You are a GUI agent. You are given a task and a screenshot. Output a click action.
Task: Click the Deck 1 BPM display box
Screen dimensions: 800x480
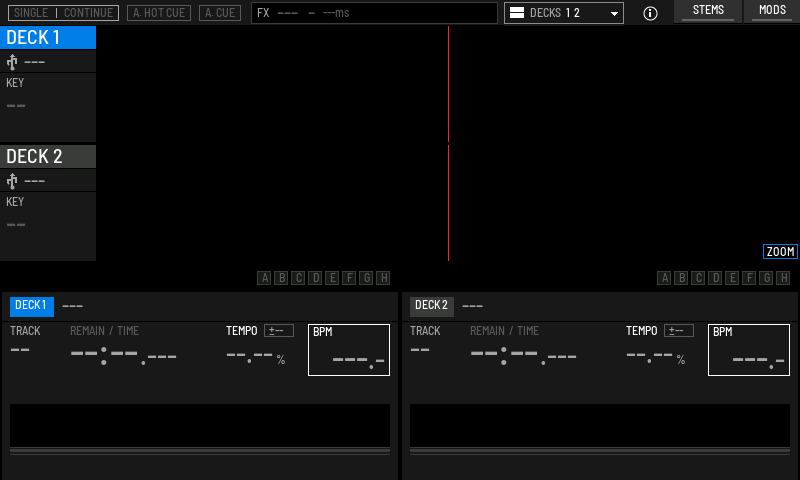point(349,350)
